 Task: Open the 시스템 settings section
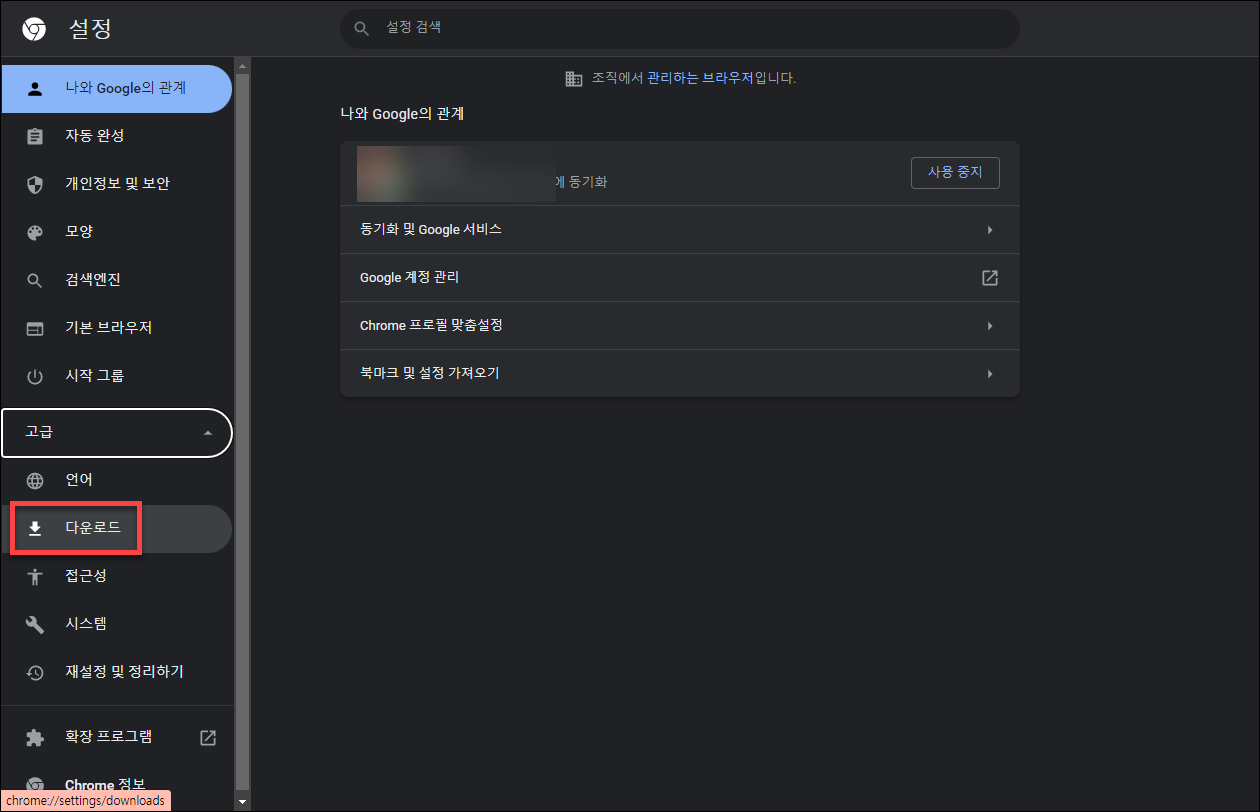click(116, 624)
